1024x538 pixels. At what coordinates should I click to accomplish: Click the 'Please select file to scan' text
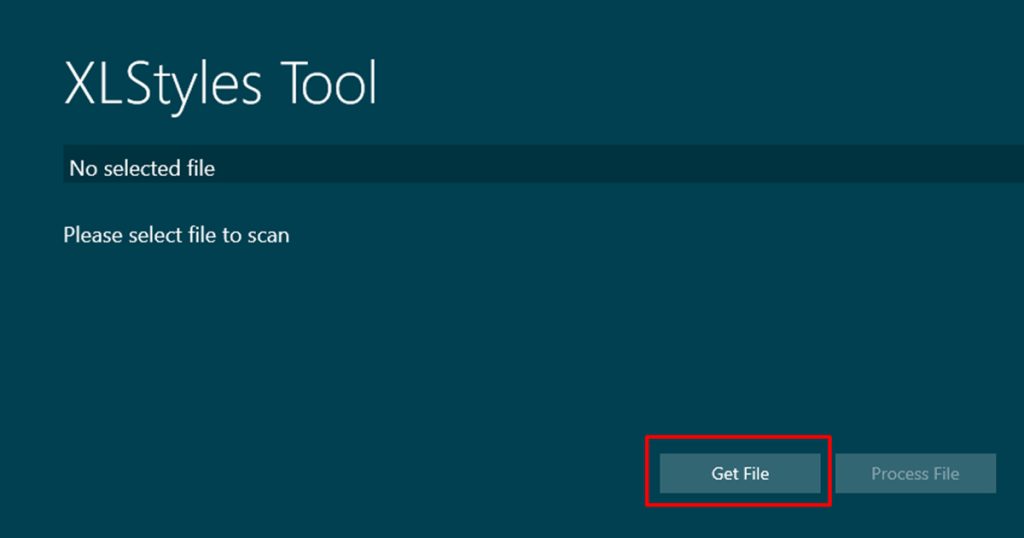[176, 235]
